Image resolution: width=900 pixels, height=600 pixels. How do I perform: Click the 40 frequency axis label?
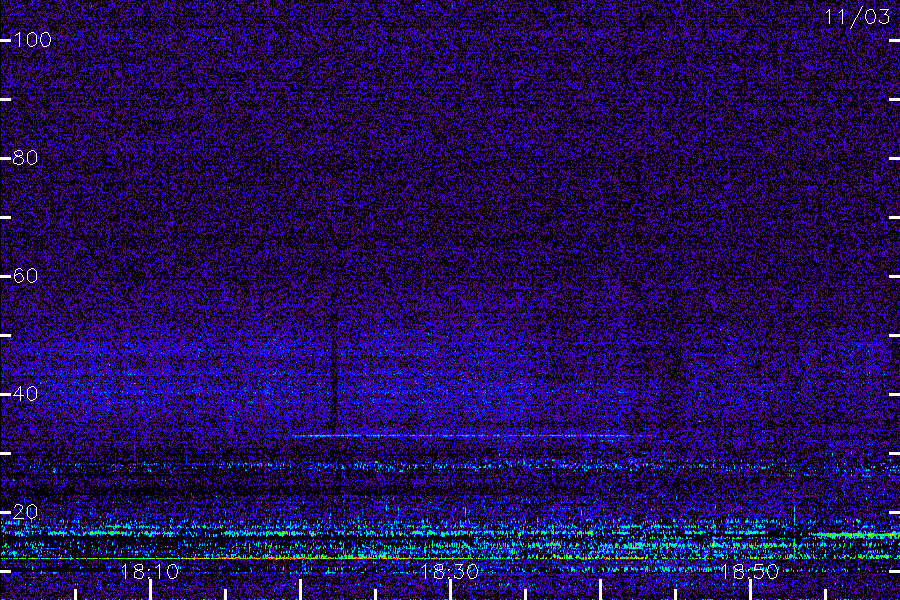click(x=25, y=394)
